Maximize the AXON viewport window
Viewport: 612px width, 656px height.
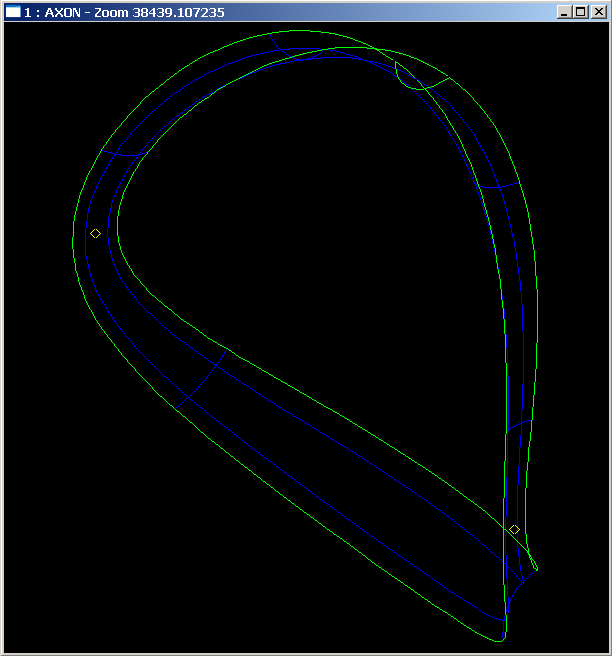(581, 12)
